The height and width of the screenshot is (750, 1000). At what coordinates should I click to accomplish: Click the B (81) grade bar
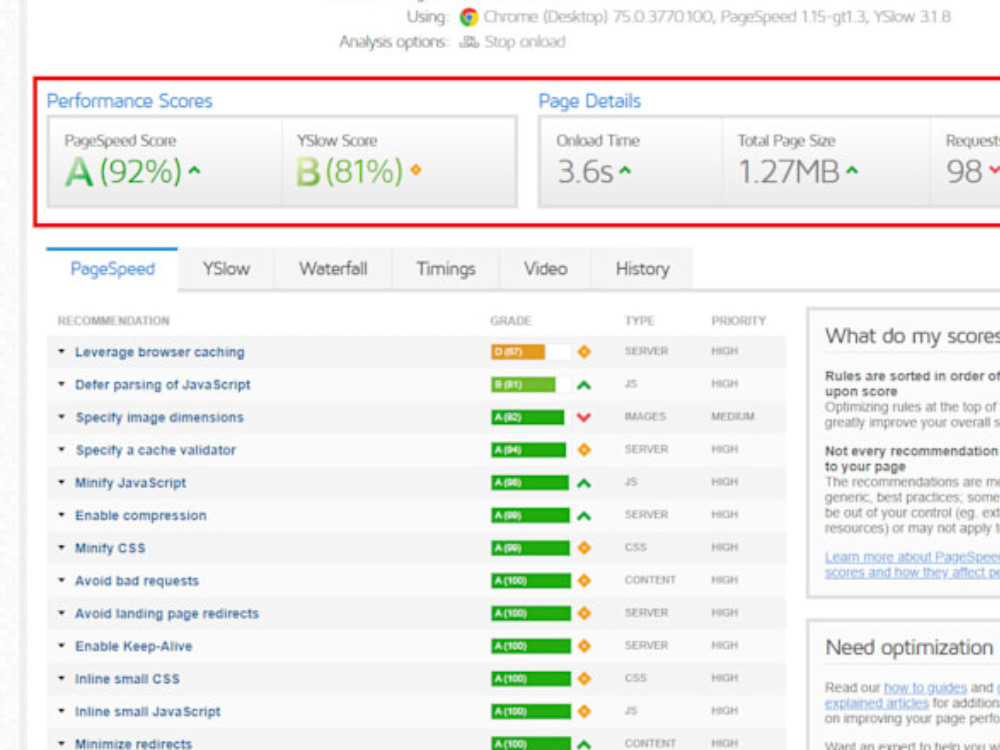[x=531, y=385]
